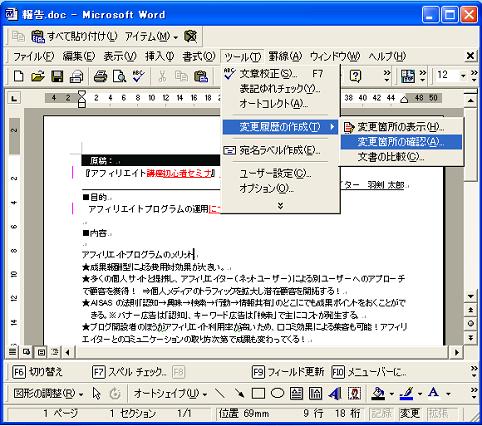The width and height of the screenshot is (482, 426).
Task: Insert a vertical text box icon
Action: [315, 393]
